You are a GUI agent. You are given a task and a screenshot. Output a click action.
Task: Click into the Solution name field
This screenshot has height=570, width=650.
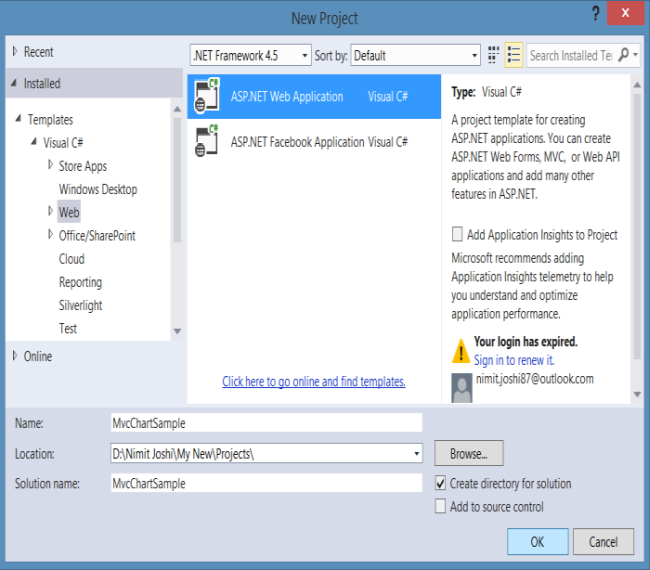tap(267, 483)
